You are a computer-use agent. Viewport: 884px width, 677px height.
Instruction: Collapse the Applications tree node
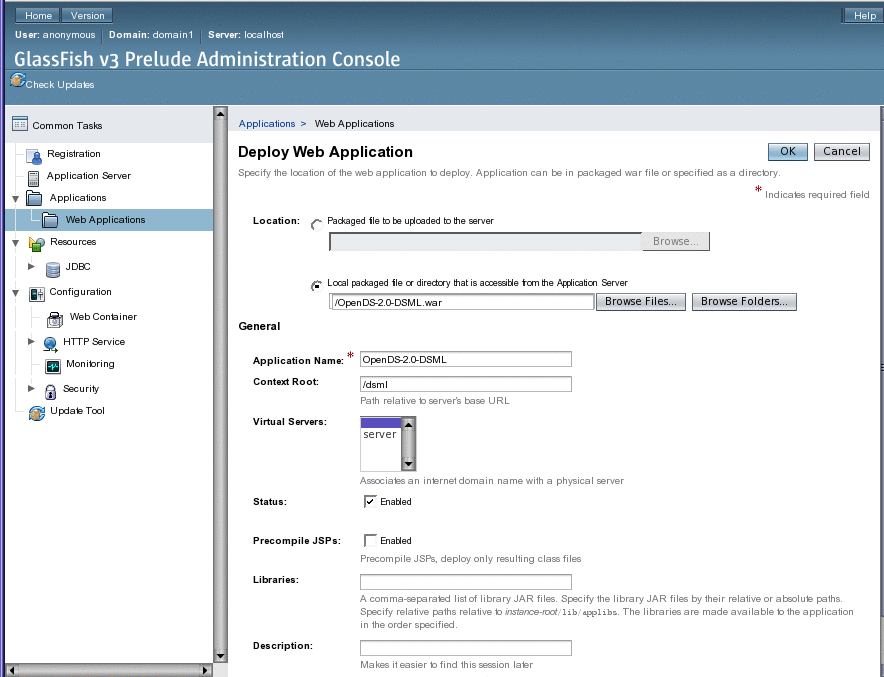15,197
